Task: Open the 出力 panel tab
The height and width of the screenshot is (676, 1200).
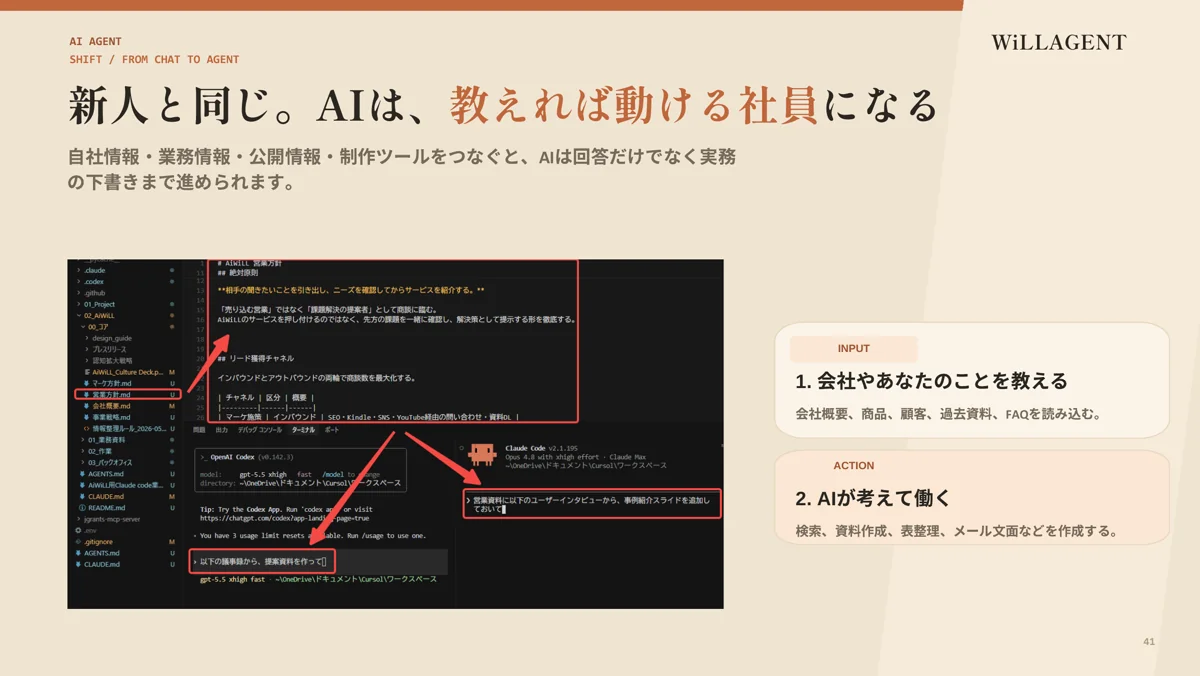Action: point(222,430)
